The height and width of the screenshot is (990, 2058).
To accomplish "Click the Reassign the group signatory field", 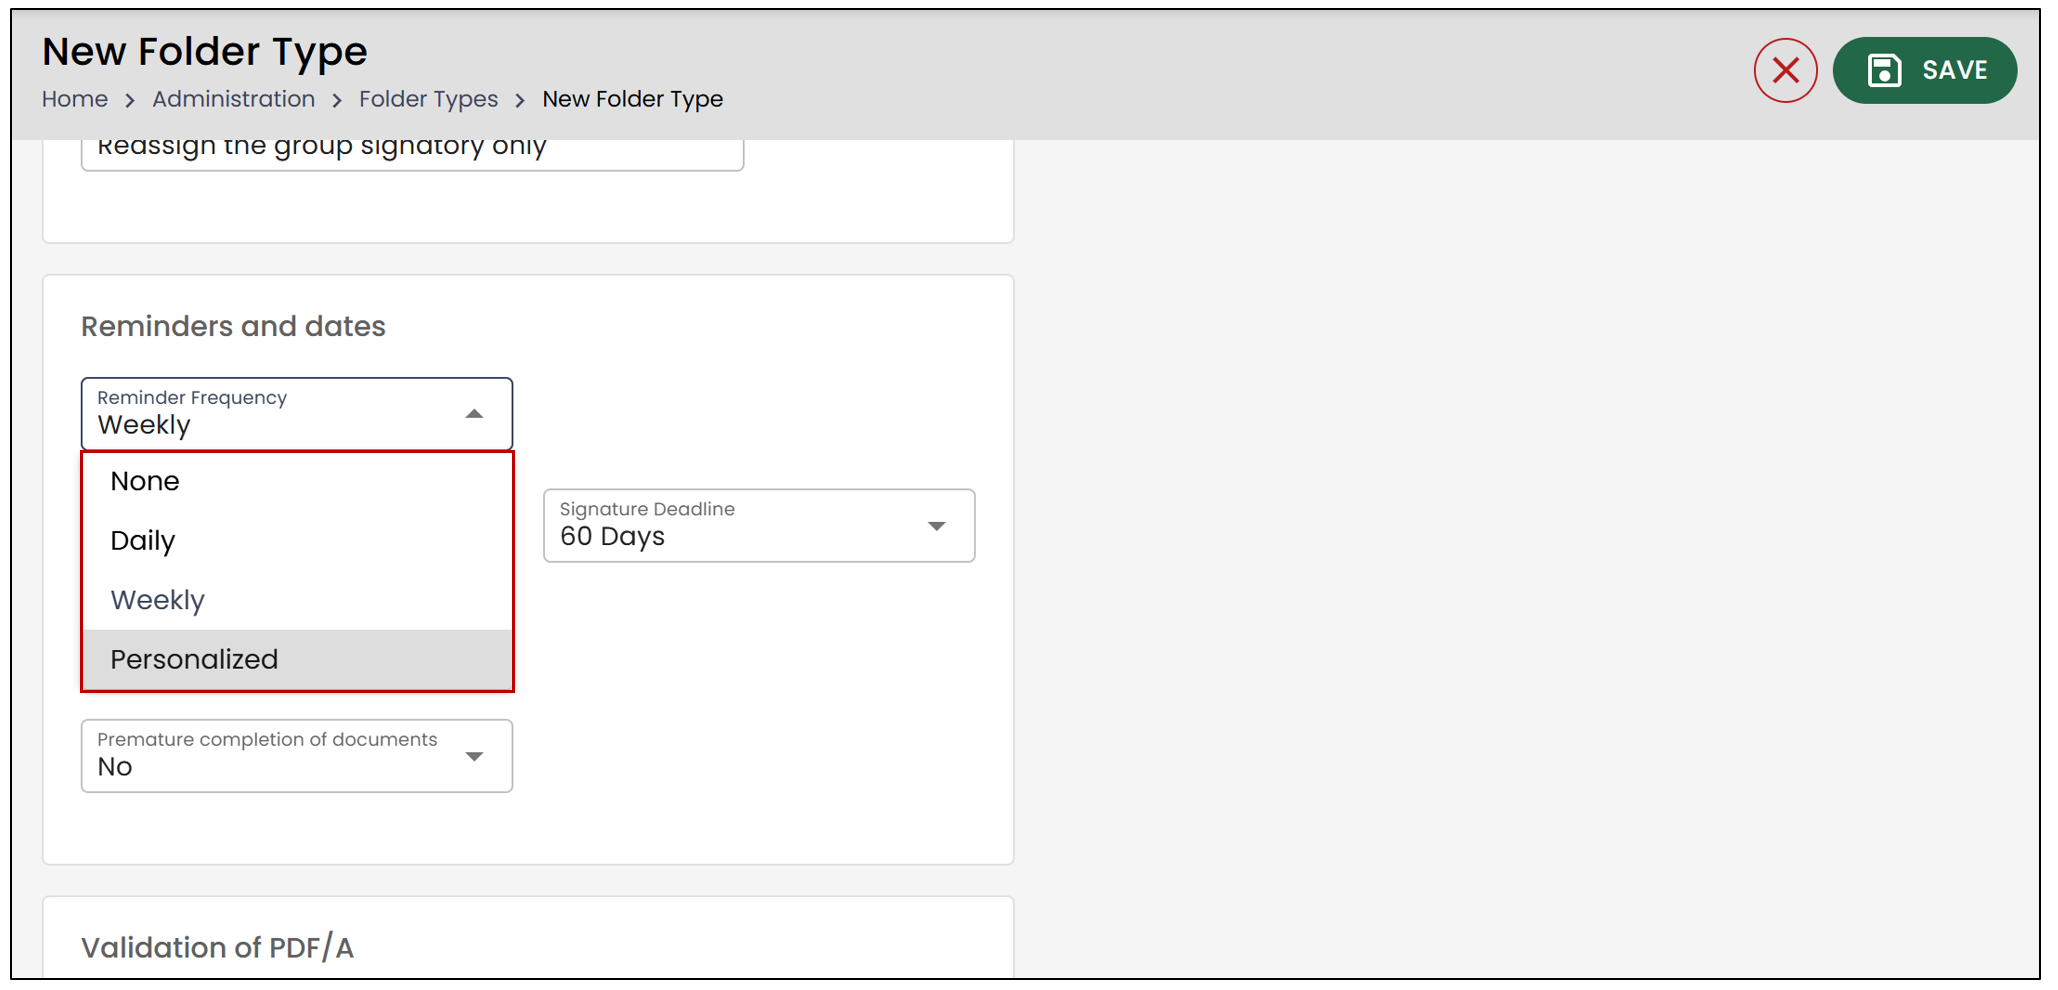I will [412, 150].
